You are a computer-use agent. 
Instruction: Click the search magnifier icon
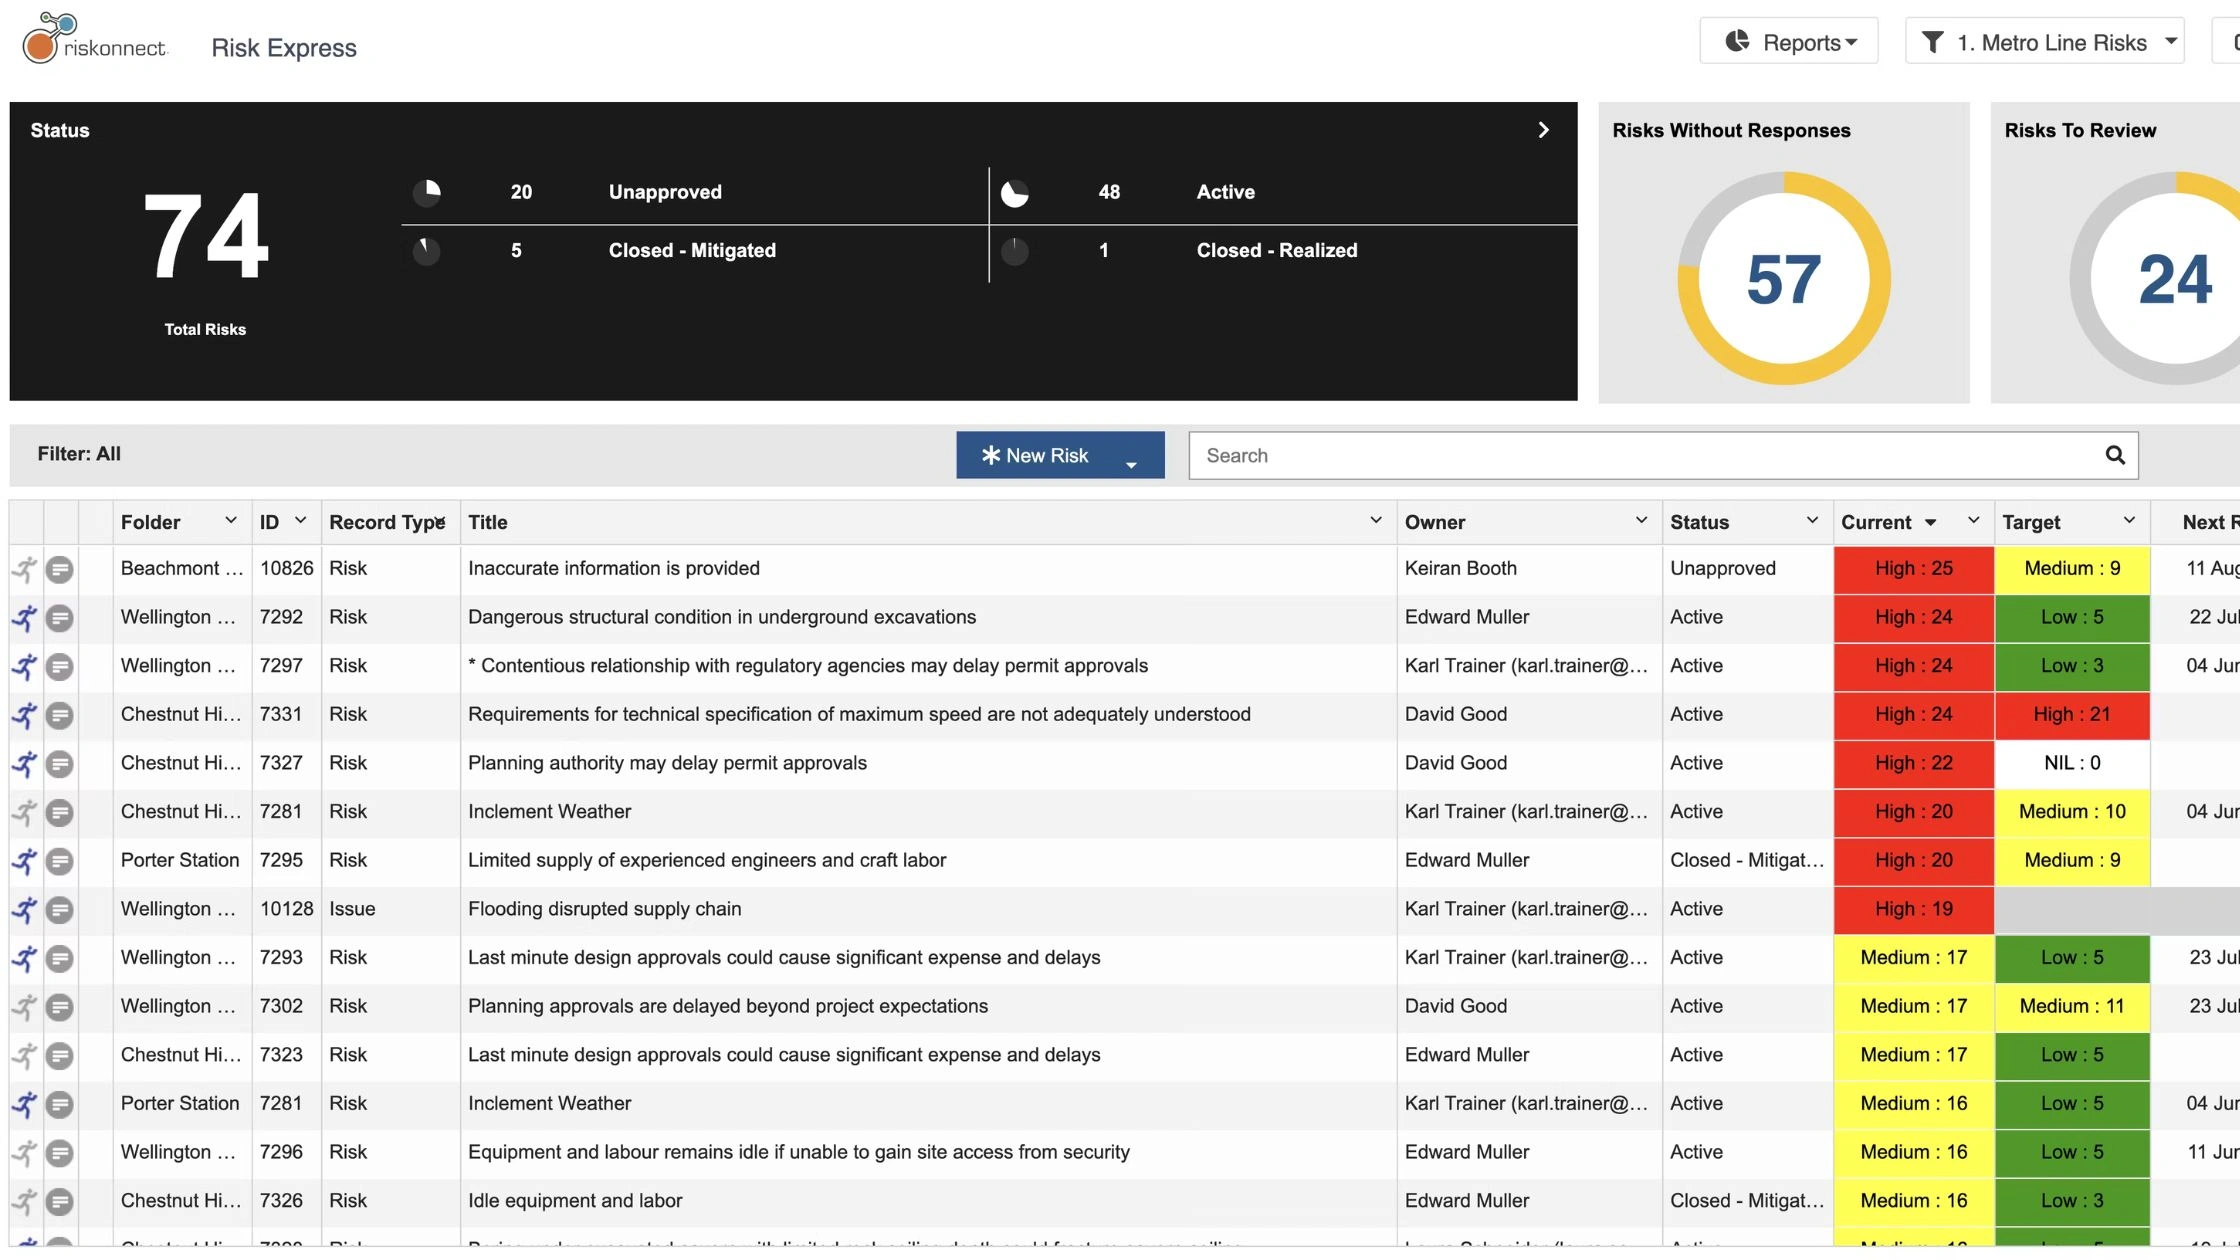(2114, 456)
